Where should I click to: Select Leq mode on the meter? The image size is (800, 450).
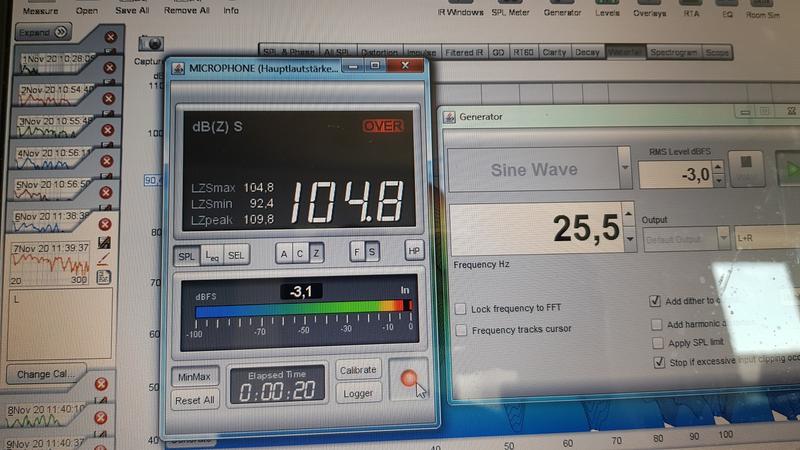tap(212, 256)
